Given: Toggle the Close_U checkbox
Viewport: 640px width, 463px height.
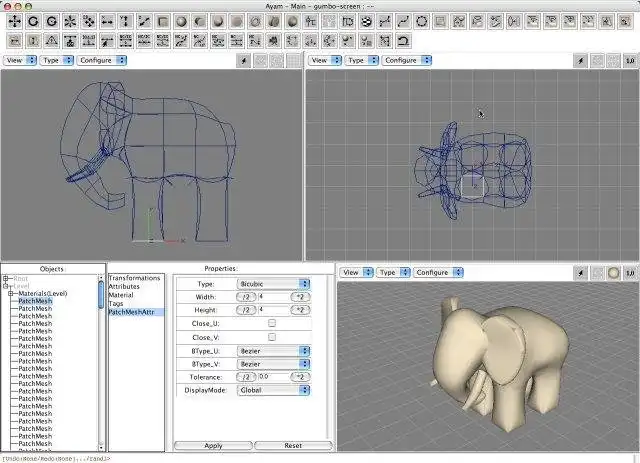Looking at the screenshot, I should click(272, 323).
